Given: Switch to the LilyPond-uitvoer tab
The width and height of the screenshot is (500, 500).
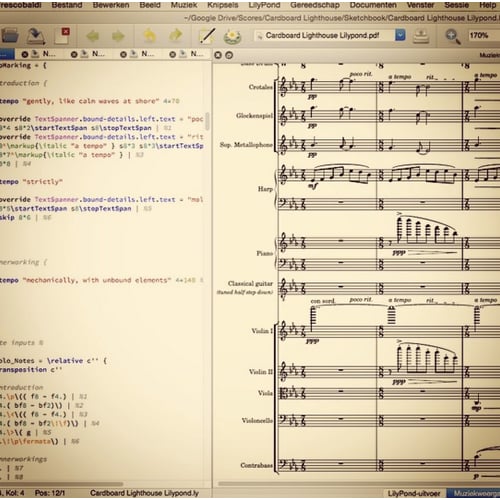Looking at the screenshot, I should [x=413, y=493].
